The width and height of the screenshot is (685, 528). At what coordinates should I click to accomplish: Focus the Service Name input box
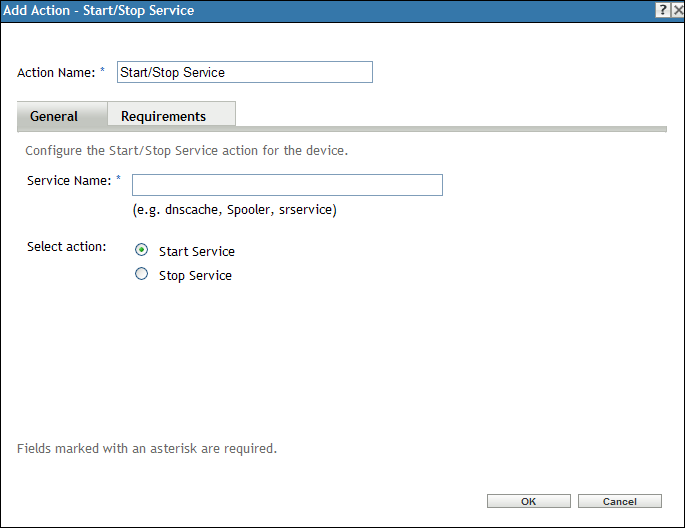(287, 185)
